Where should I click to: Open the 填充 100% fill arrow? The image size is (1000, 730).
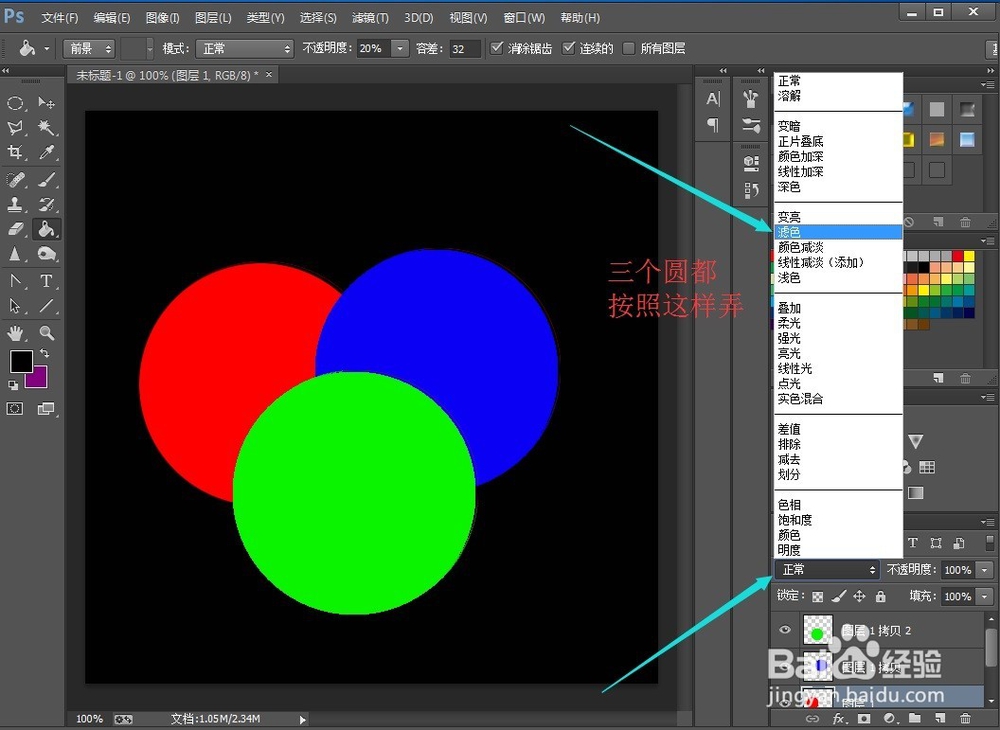tap(985, 597)
